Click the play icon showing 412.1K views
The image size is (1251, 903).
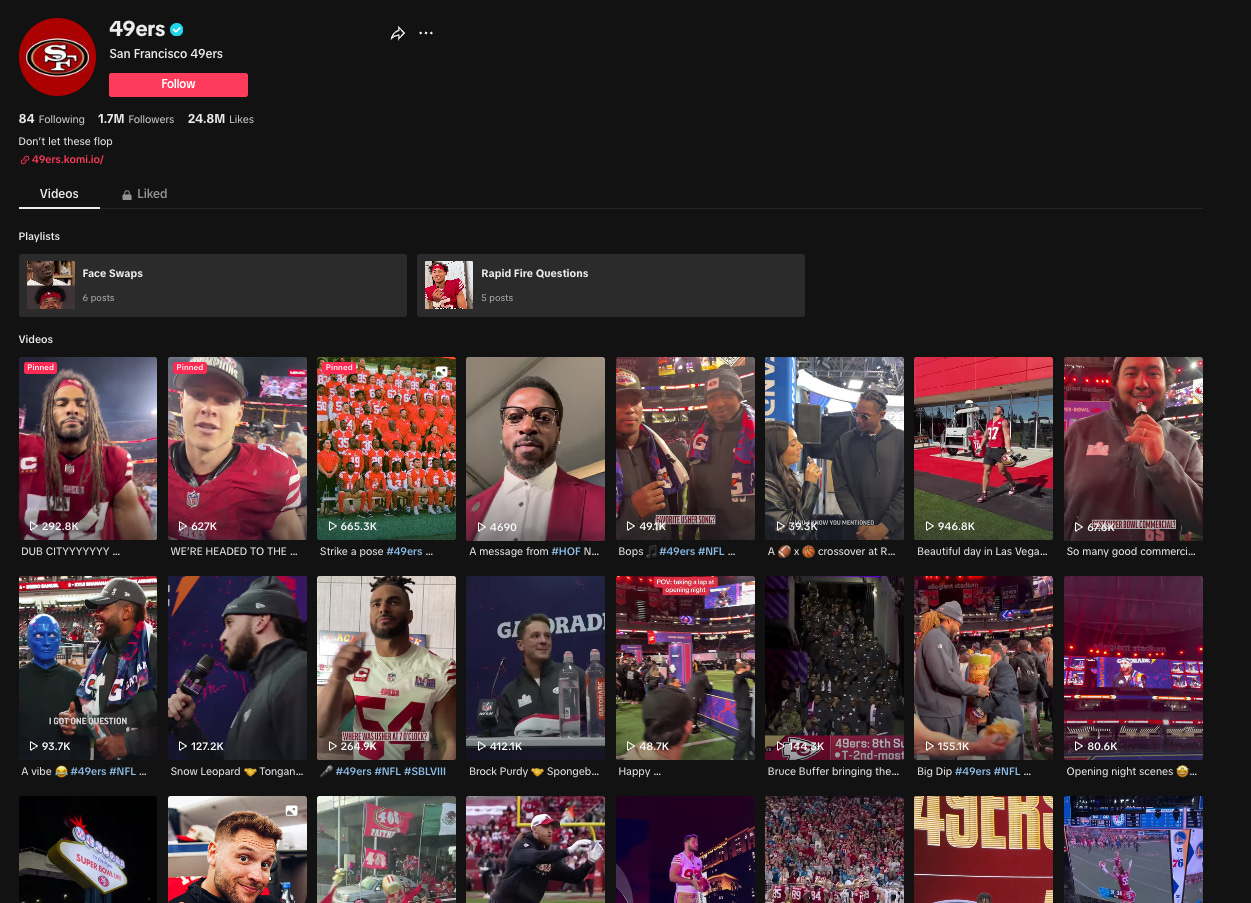tap(482, 746)
